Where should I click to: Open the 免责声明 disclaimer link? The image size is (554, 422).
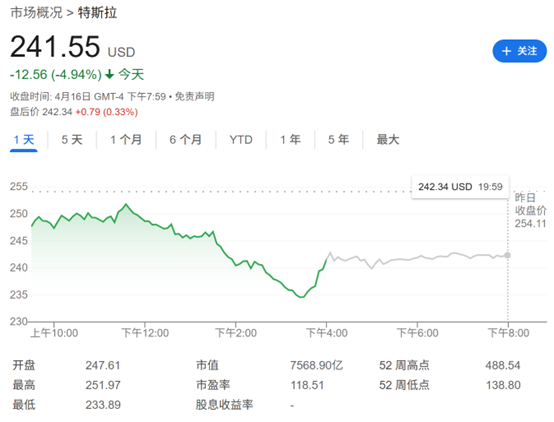[x=195, y=96]
